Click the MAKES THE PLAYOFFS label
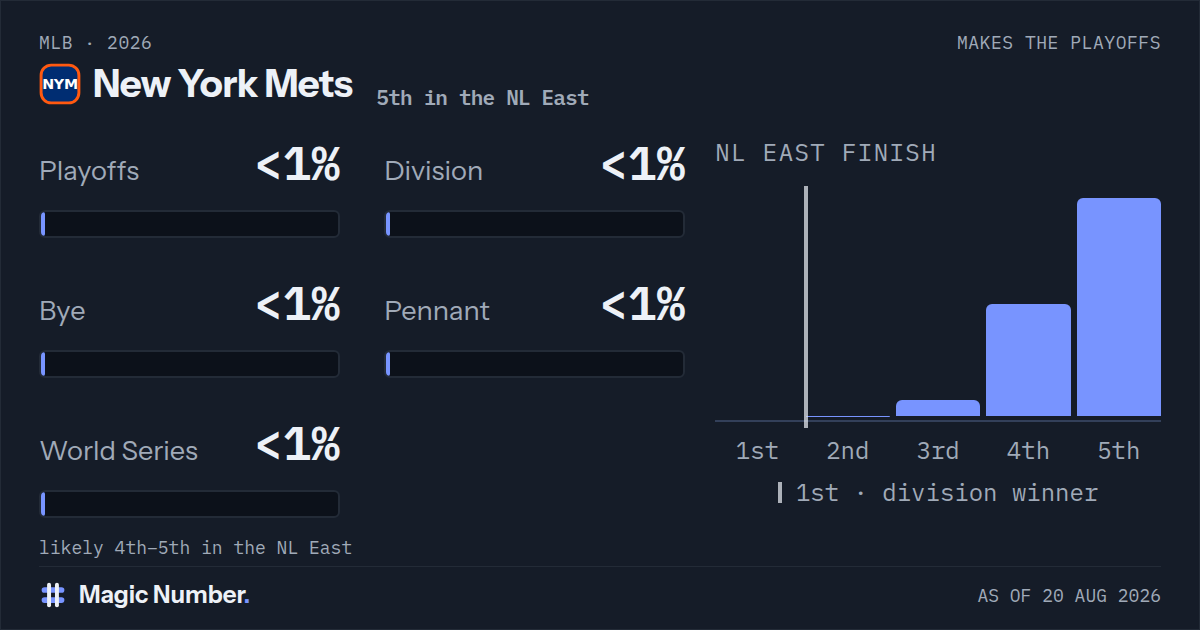 point(1059,43)
